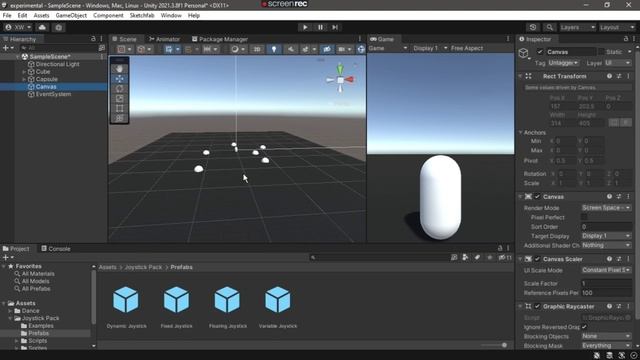640x360 pixels.
Task: Expand the Cube object in Hierarchy
Action: pos(24,72)
